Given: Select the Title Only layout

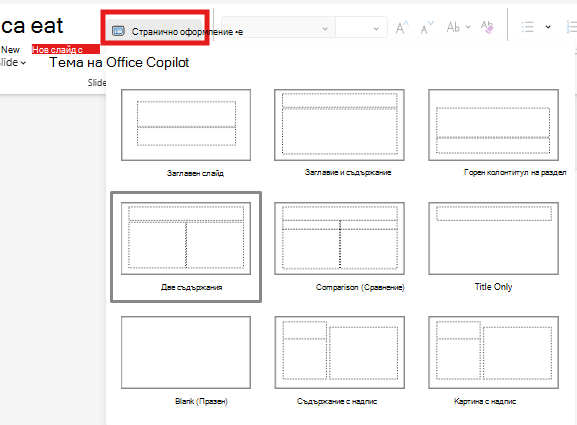Looking at the screenshot, I should pyautogui.click(x=493, y=247).
